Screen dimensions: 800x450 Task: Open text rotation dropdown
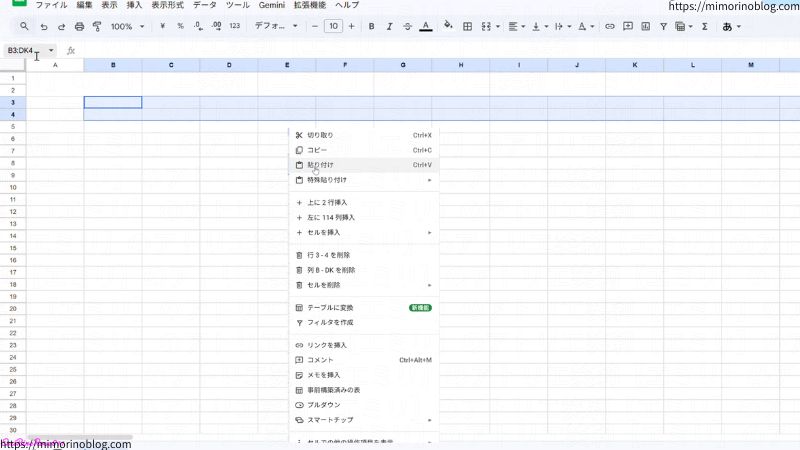click(x=586, y=27)
